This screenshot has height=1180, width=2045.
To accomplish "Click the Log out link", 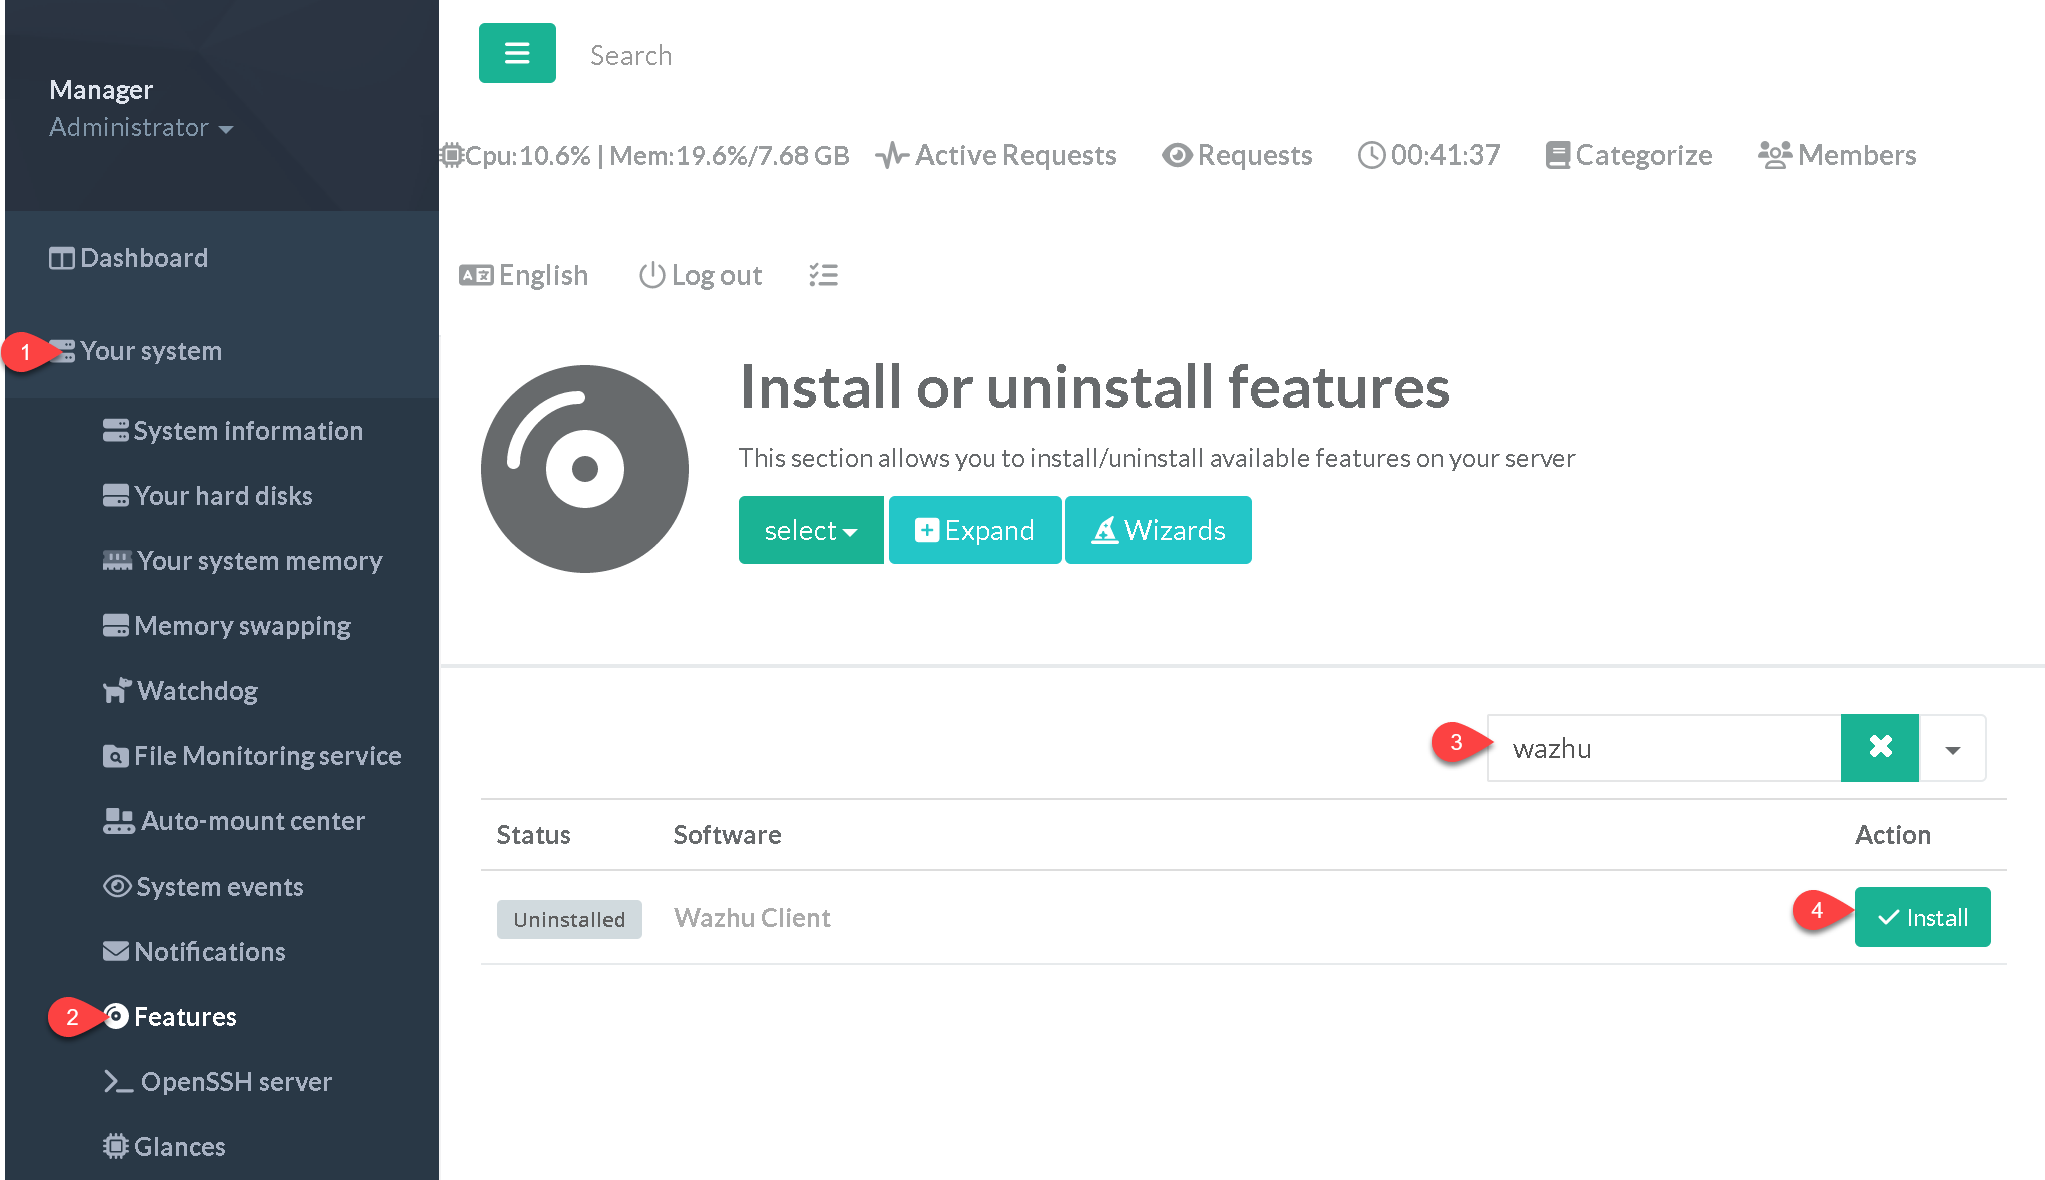I will 701,275.
